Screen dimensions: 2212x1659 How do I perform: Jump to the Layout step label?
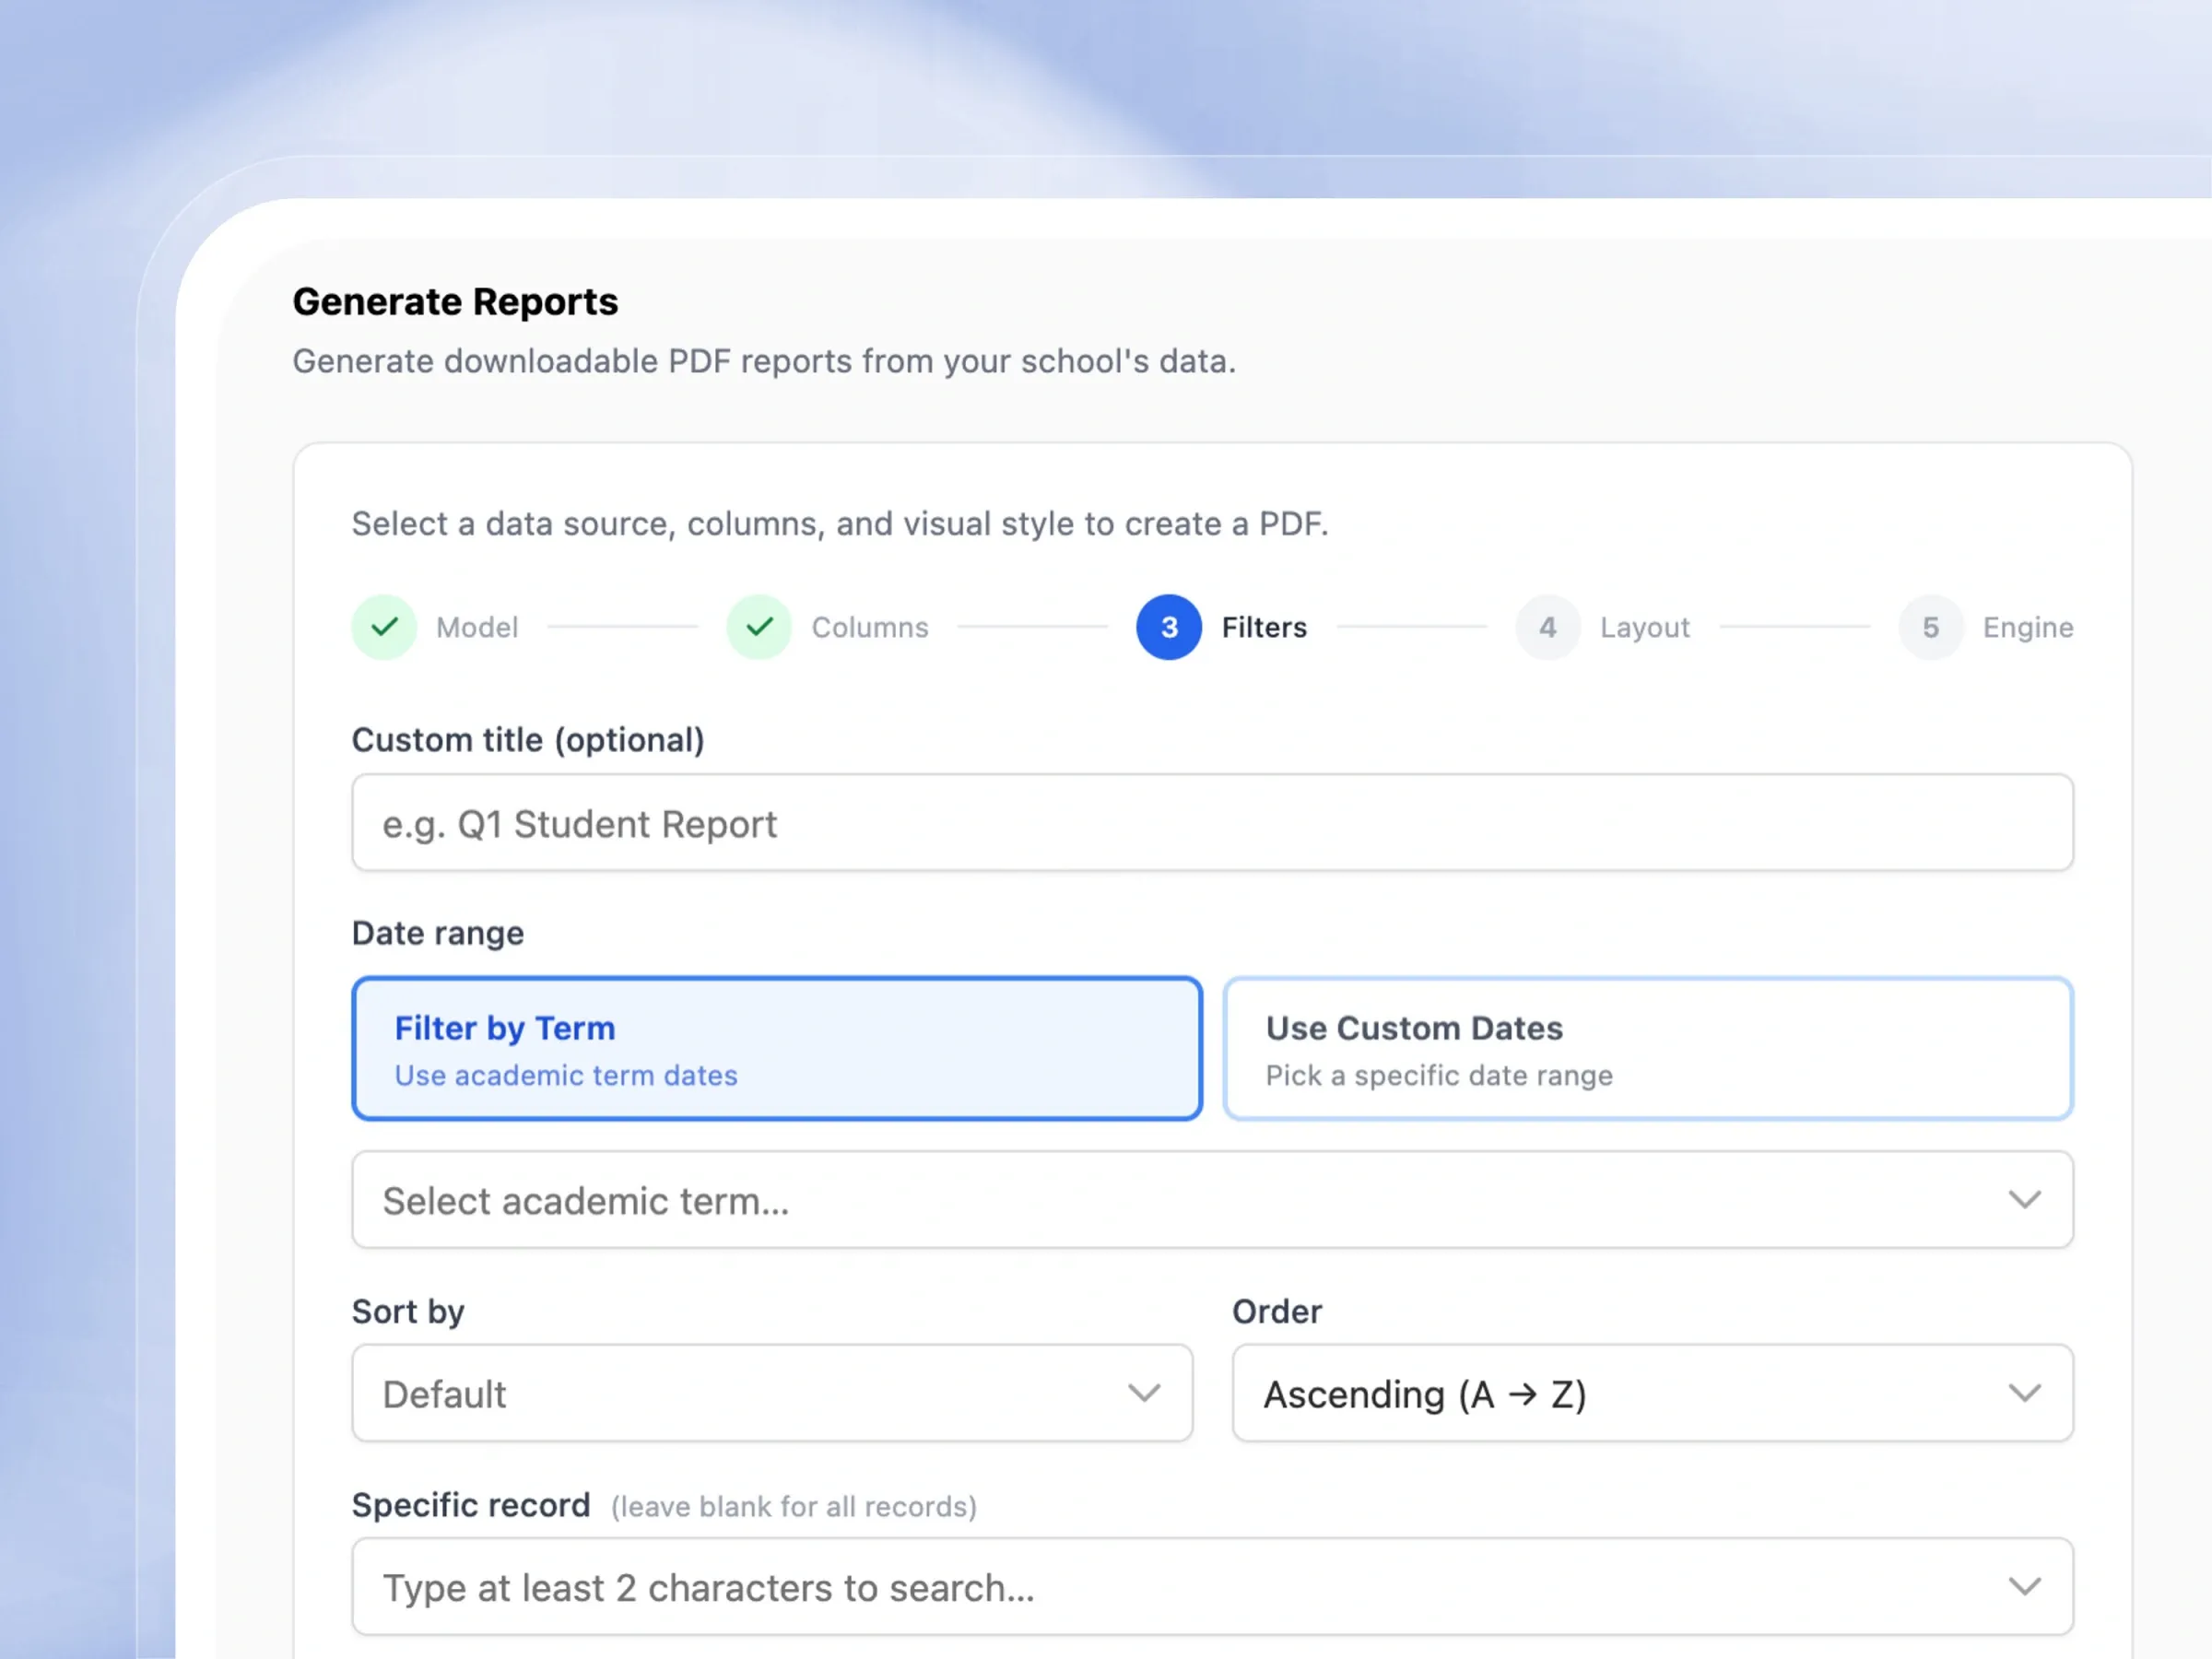pos(1645,628)
